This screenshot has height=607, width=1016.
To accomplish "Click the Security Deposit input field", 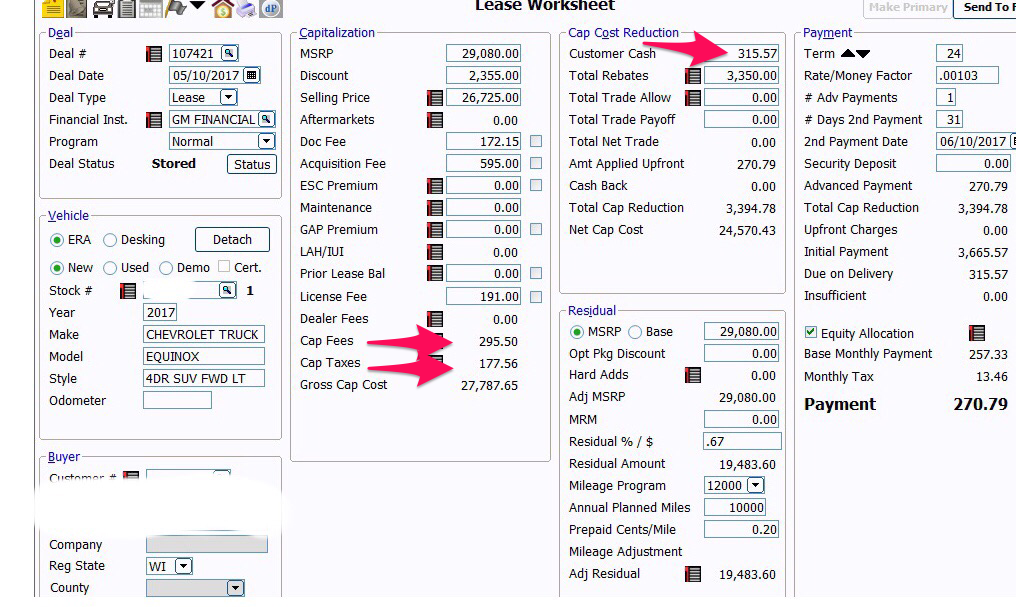I will click(x=974, y=164).
